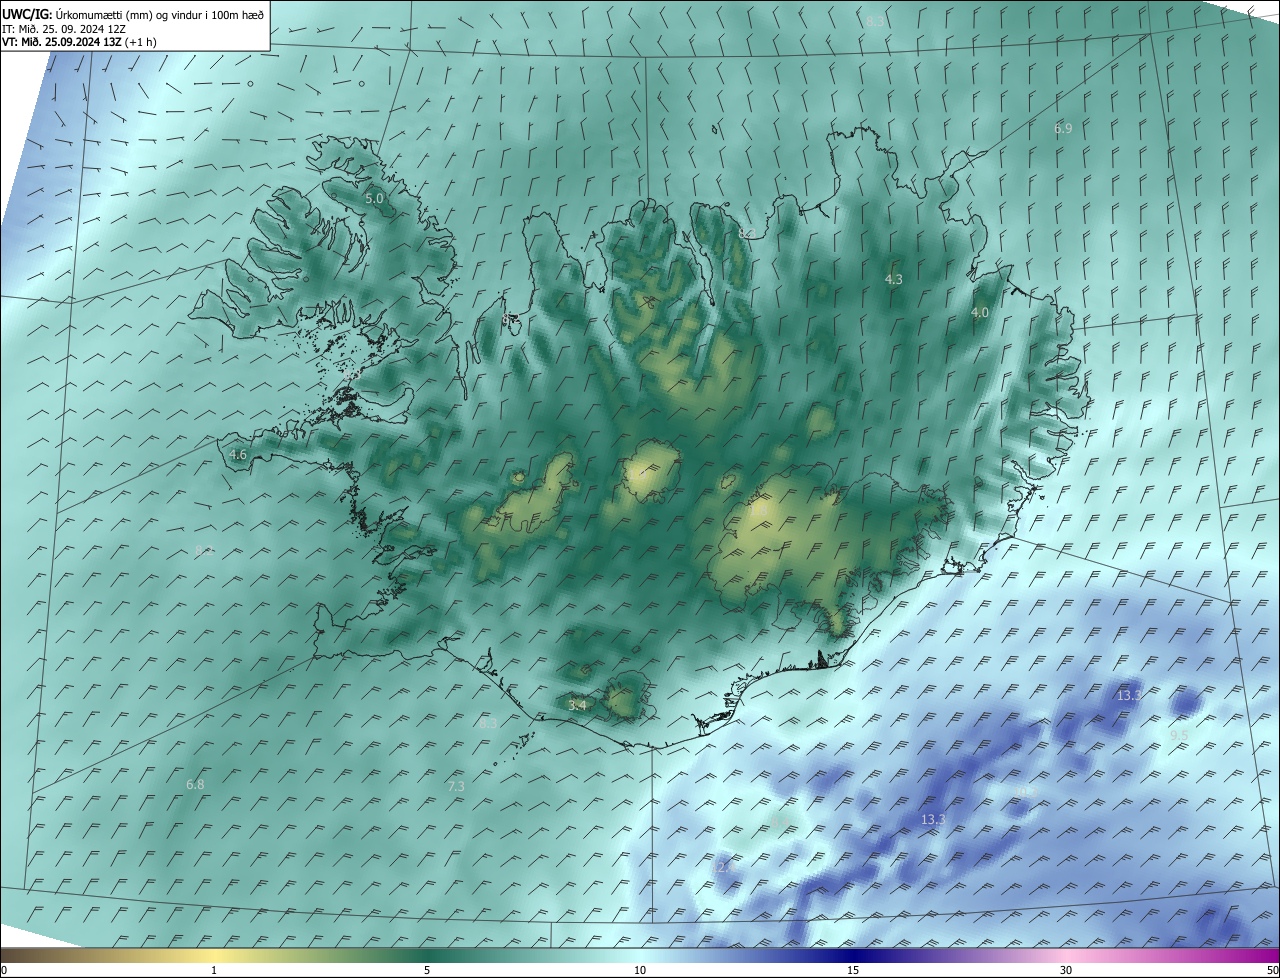Click the 5 tick on the color scale
This screenshot has width=1280, height=978.
pyautogui.click(x=427, y=971)
